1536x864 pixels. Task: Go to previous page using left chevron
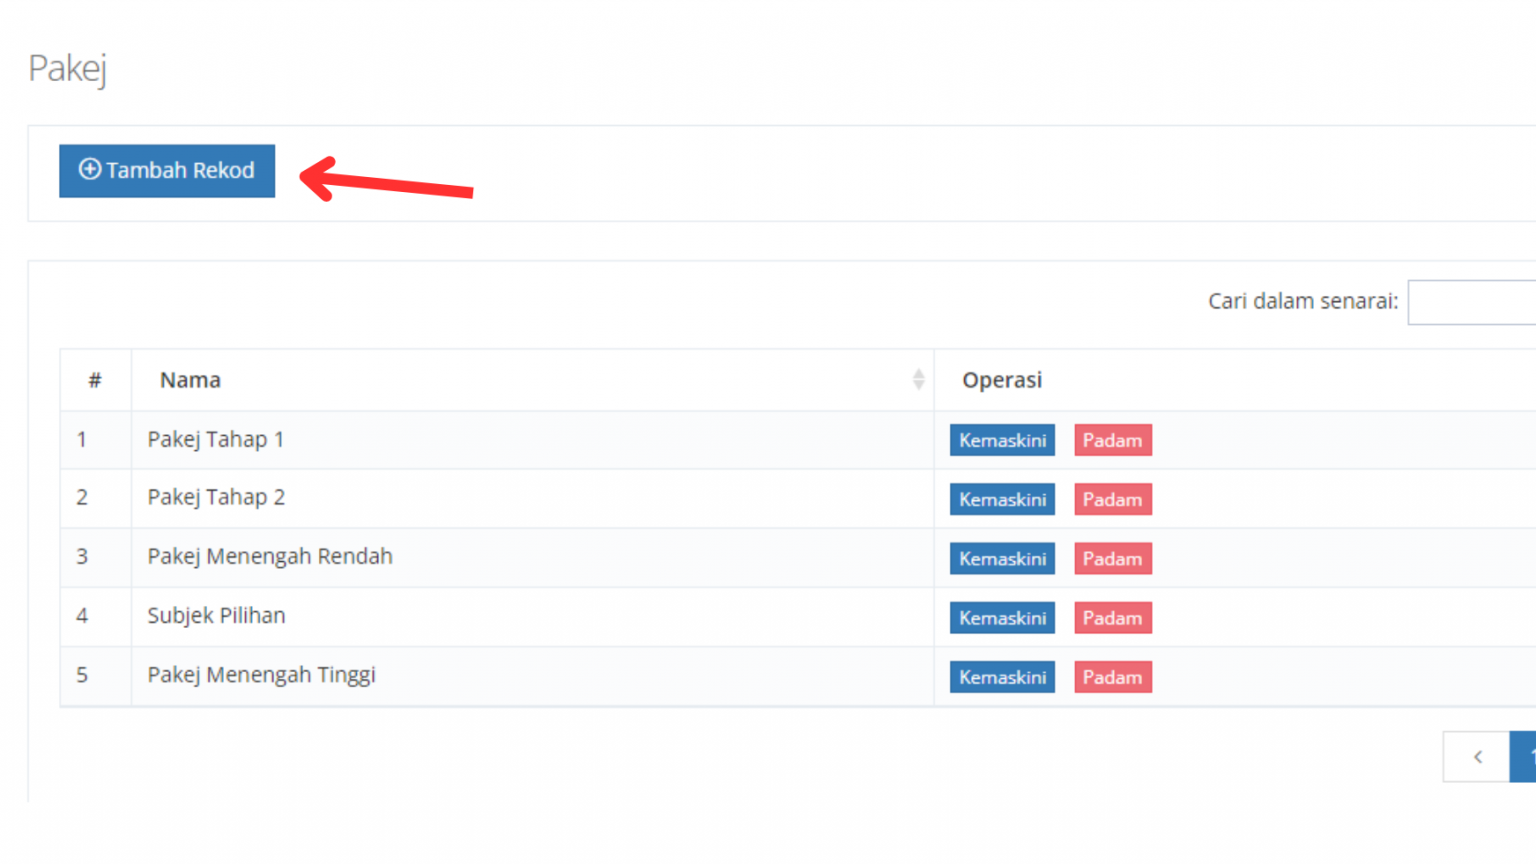(x=1476, y=757)
